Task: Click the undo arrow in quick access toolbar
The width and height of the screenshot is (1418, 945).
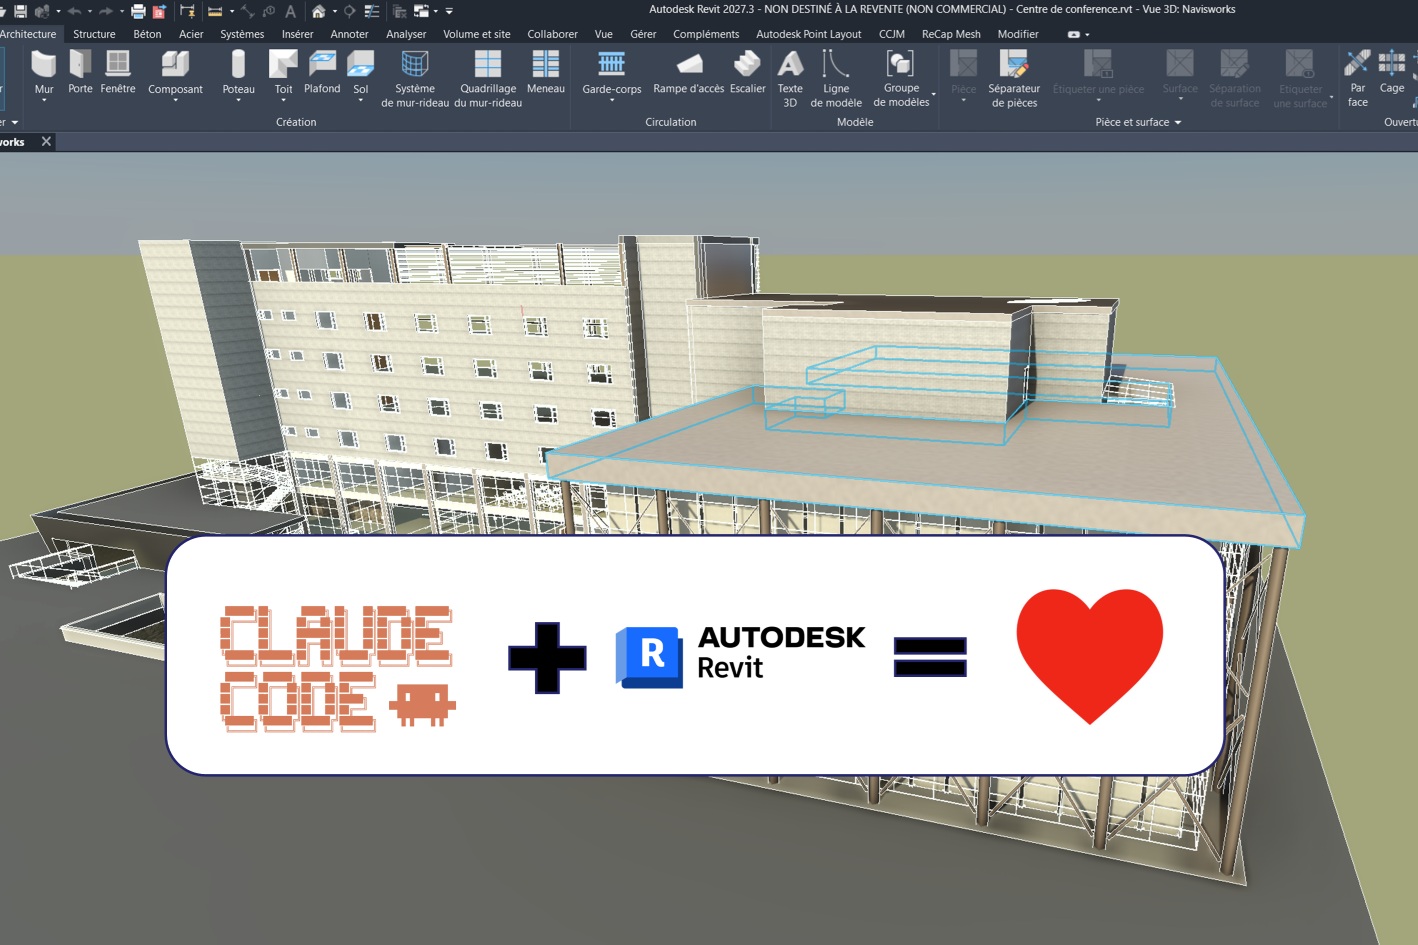Action: coord(74,11)
